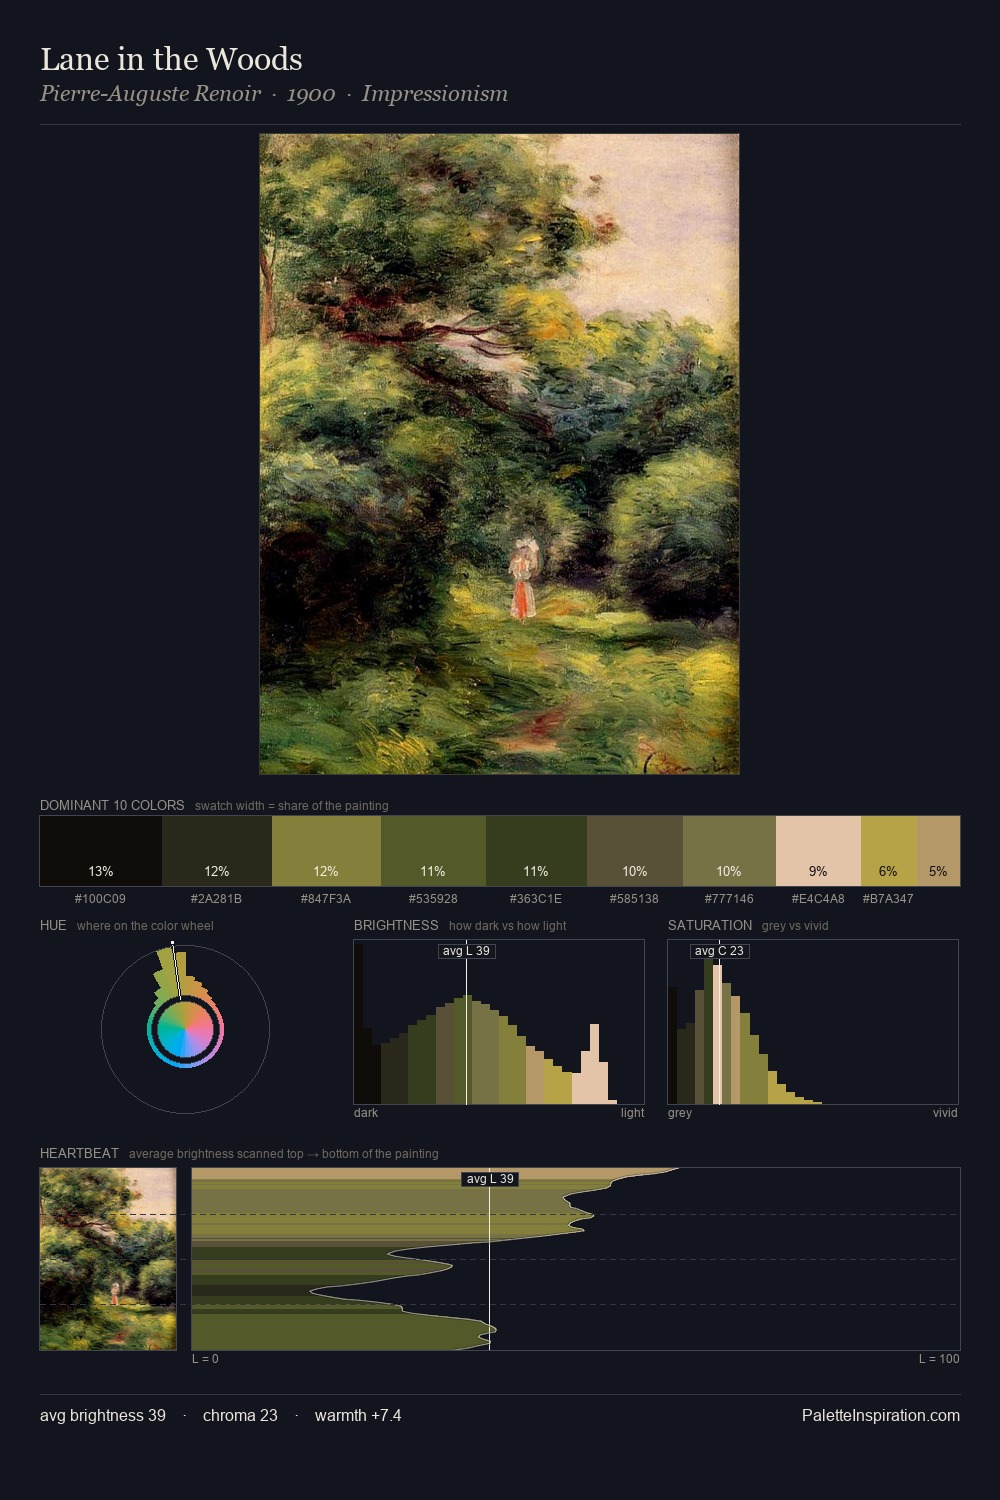This screenshot has width=1000, height=1500.
Task: Click the '#100C09' hex code label
Action: [100, 899]
